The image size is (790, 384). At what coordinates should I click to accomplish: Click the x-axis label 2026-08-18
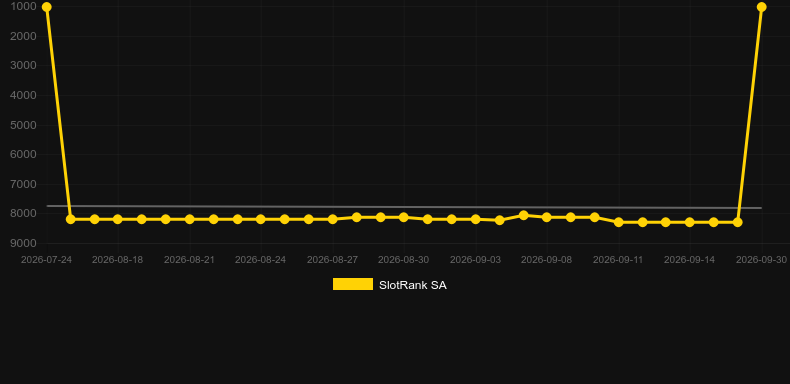117,260
